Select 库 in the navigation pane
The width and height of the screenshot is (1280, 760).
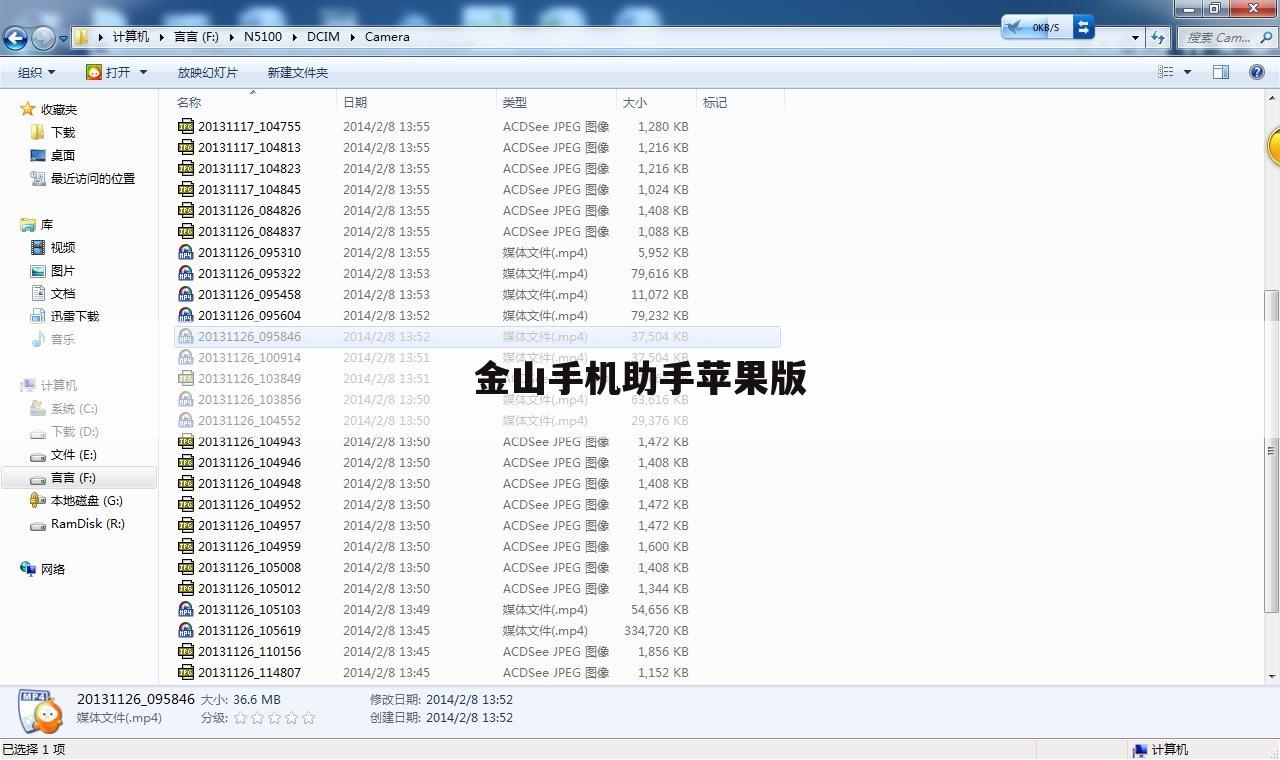[47, 224]
